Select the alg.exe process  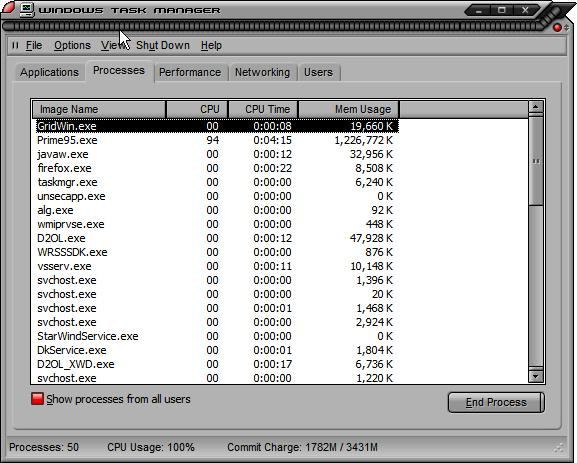tap(217, 210)
